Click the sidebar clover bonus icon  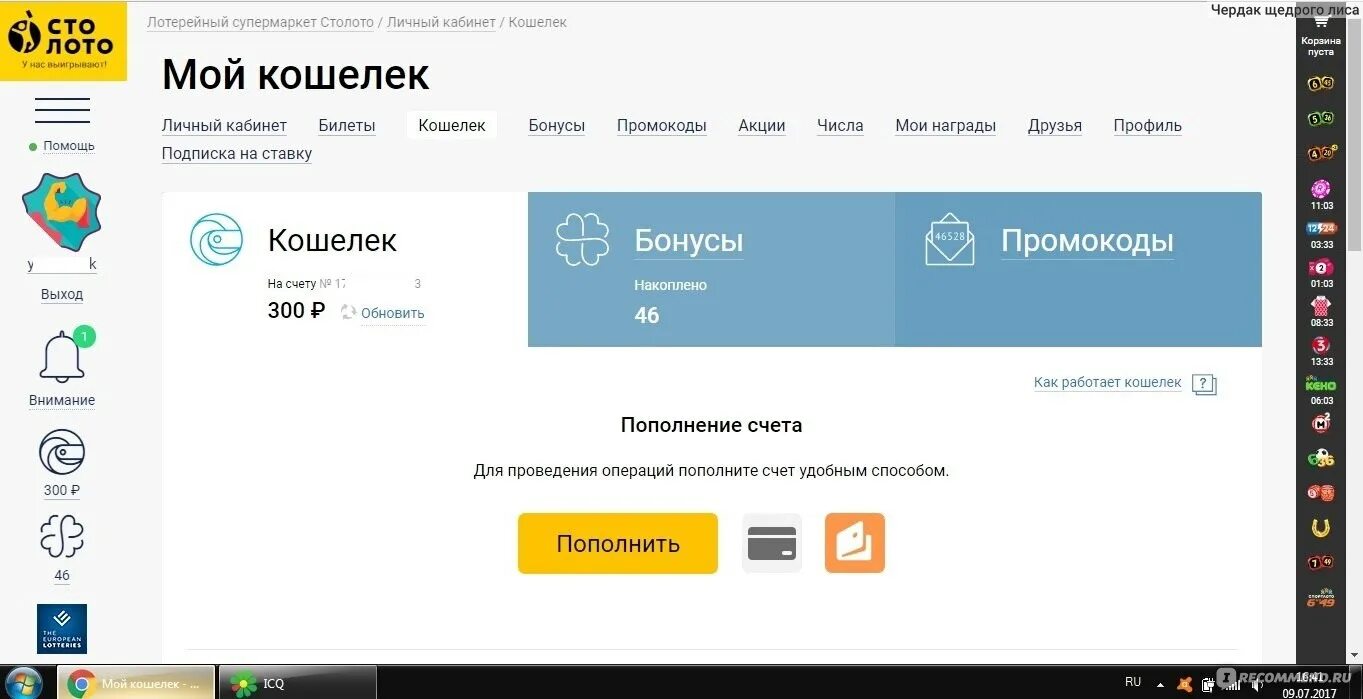[62, 537]
